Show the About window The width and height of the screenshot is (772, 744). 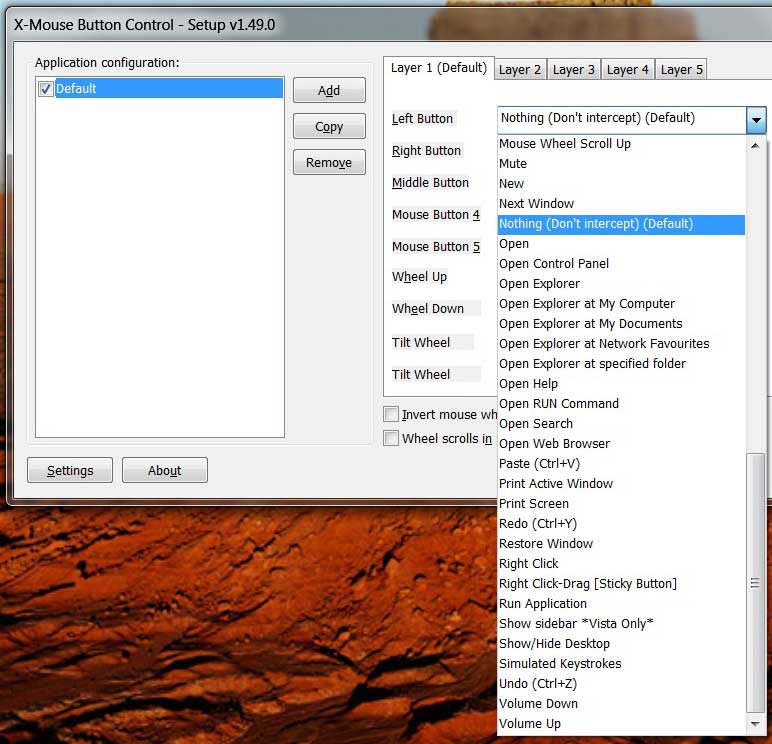point(165,471)
